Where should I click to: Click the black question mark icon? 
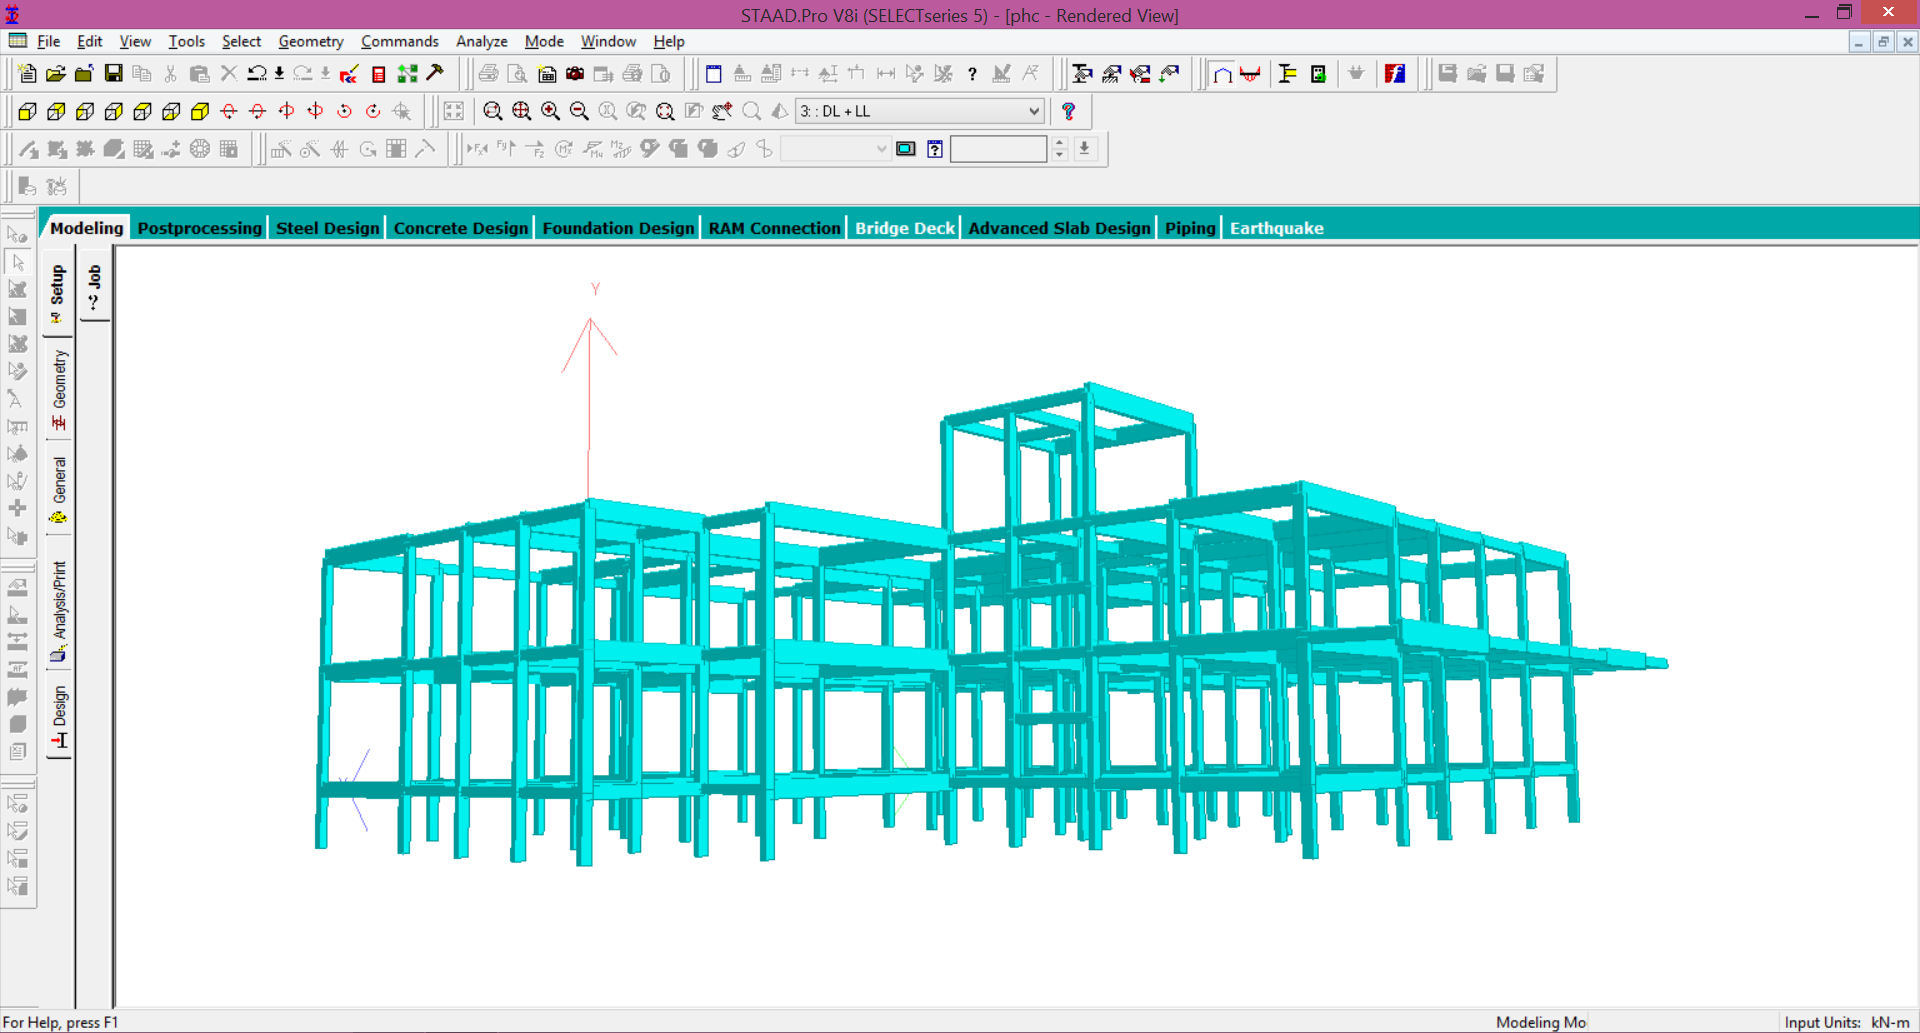tap(972, 74)
